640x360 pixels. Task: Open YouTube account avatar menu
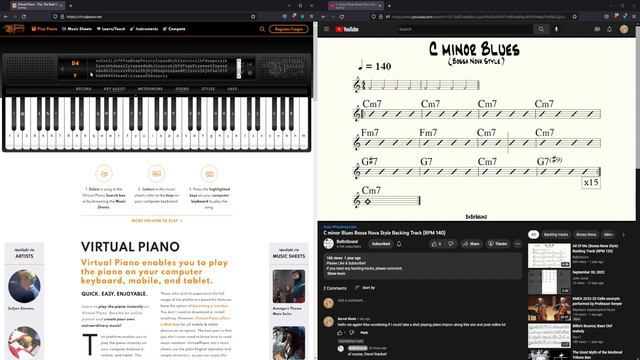(624, 29)
